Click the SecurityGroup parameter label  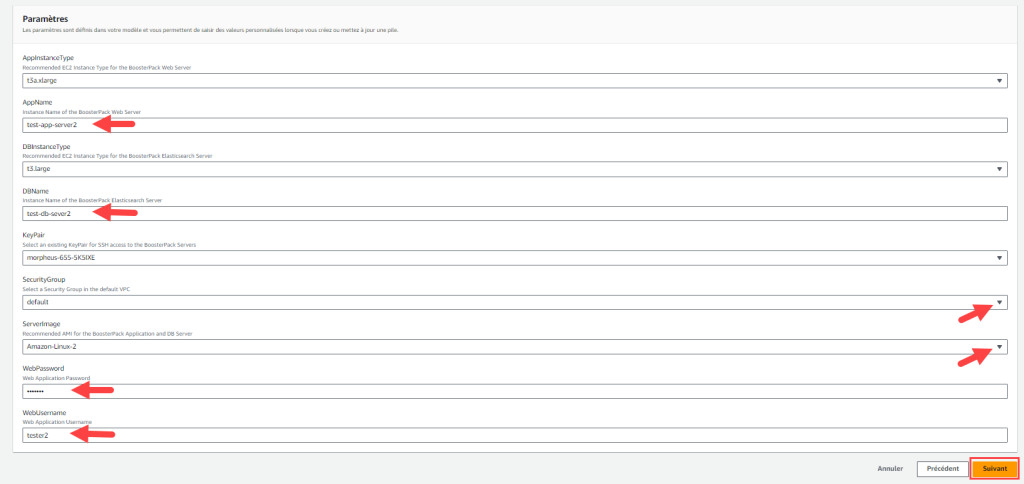point(43,280)
